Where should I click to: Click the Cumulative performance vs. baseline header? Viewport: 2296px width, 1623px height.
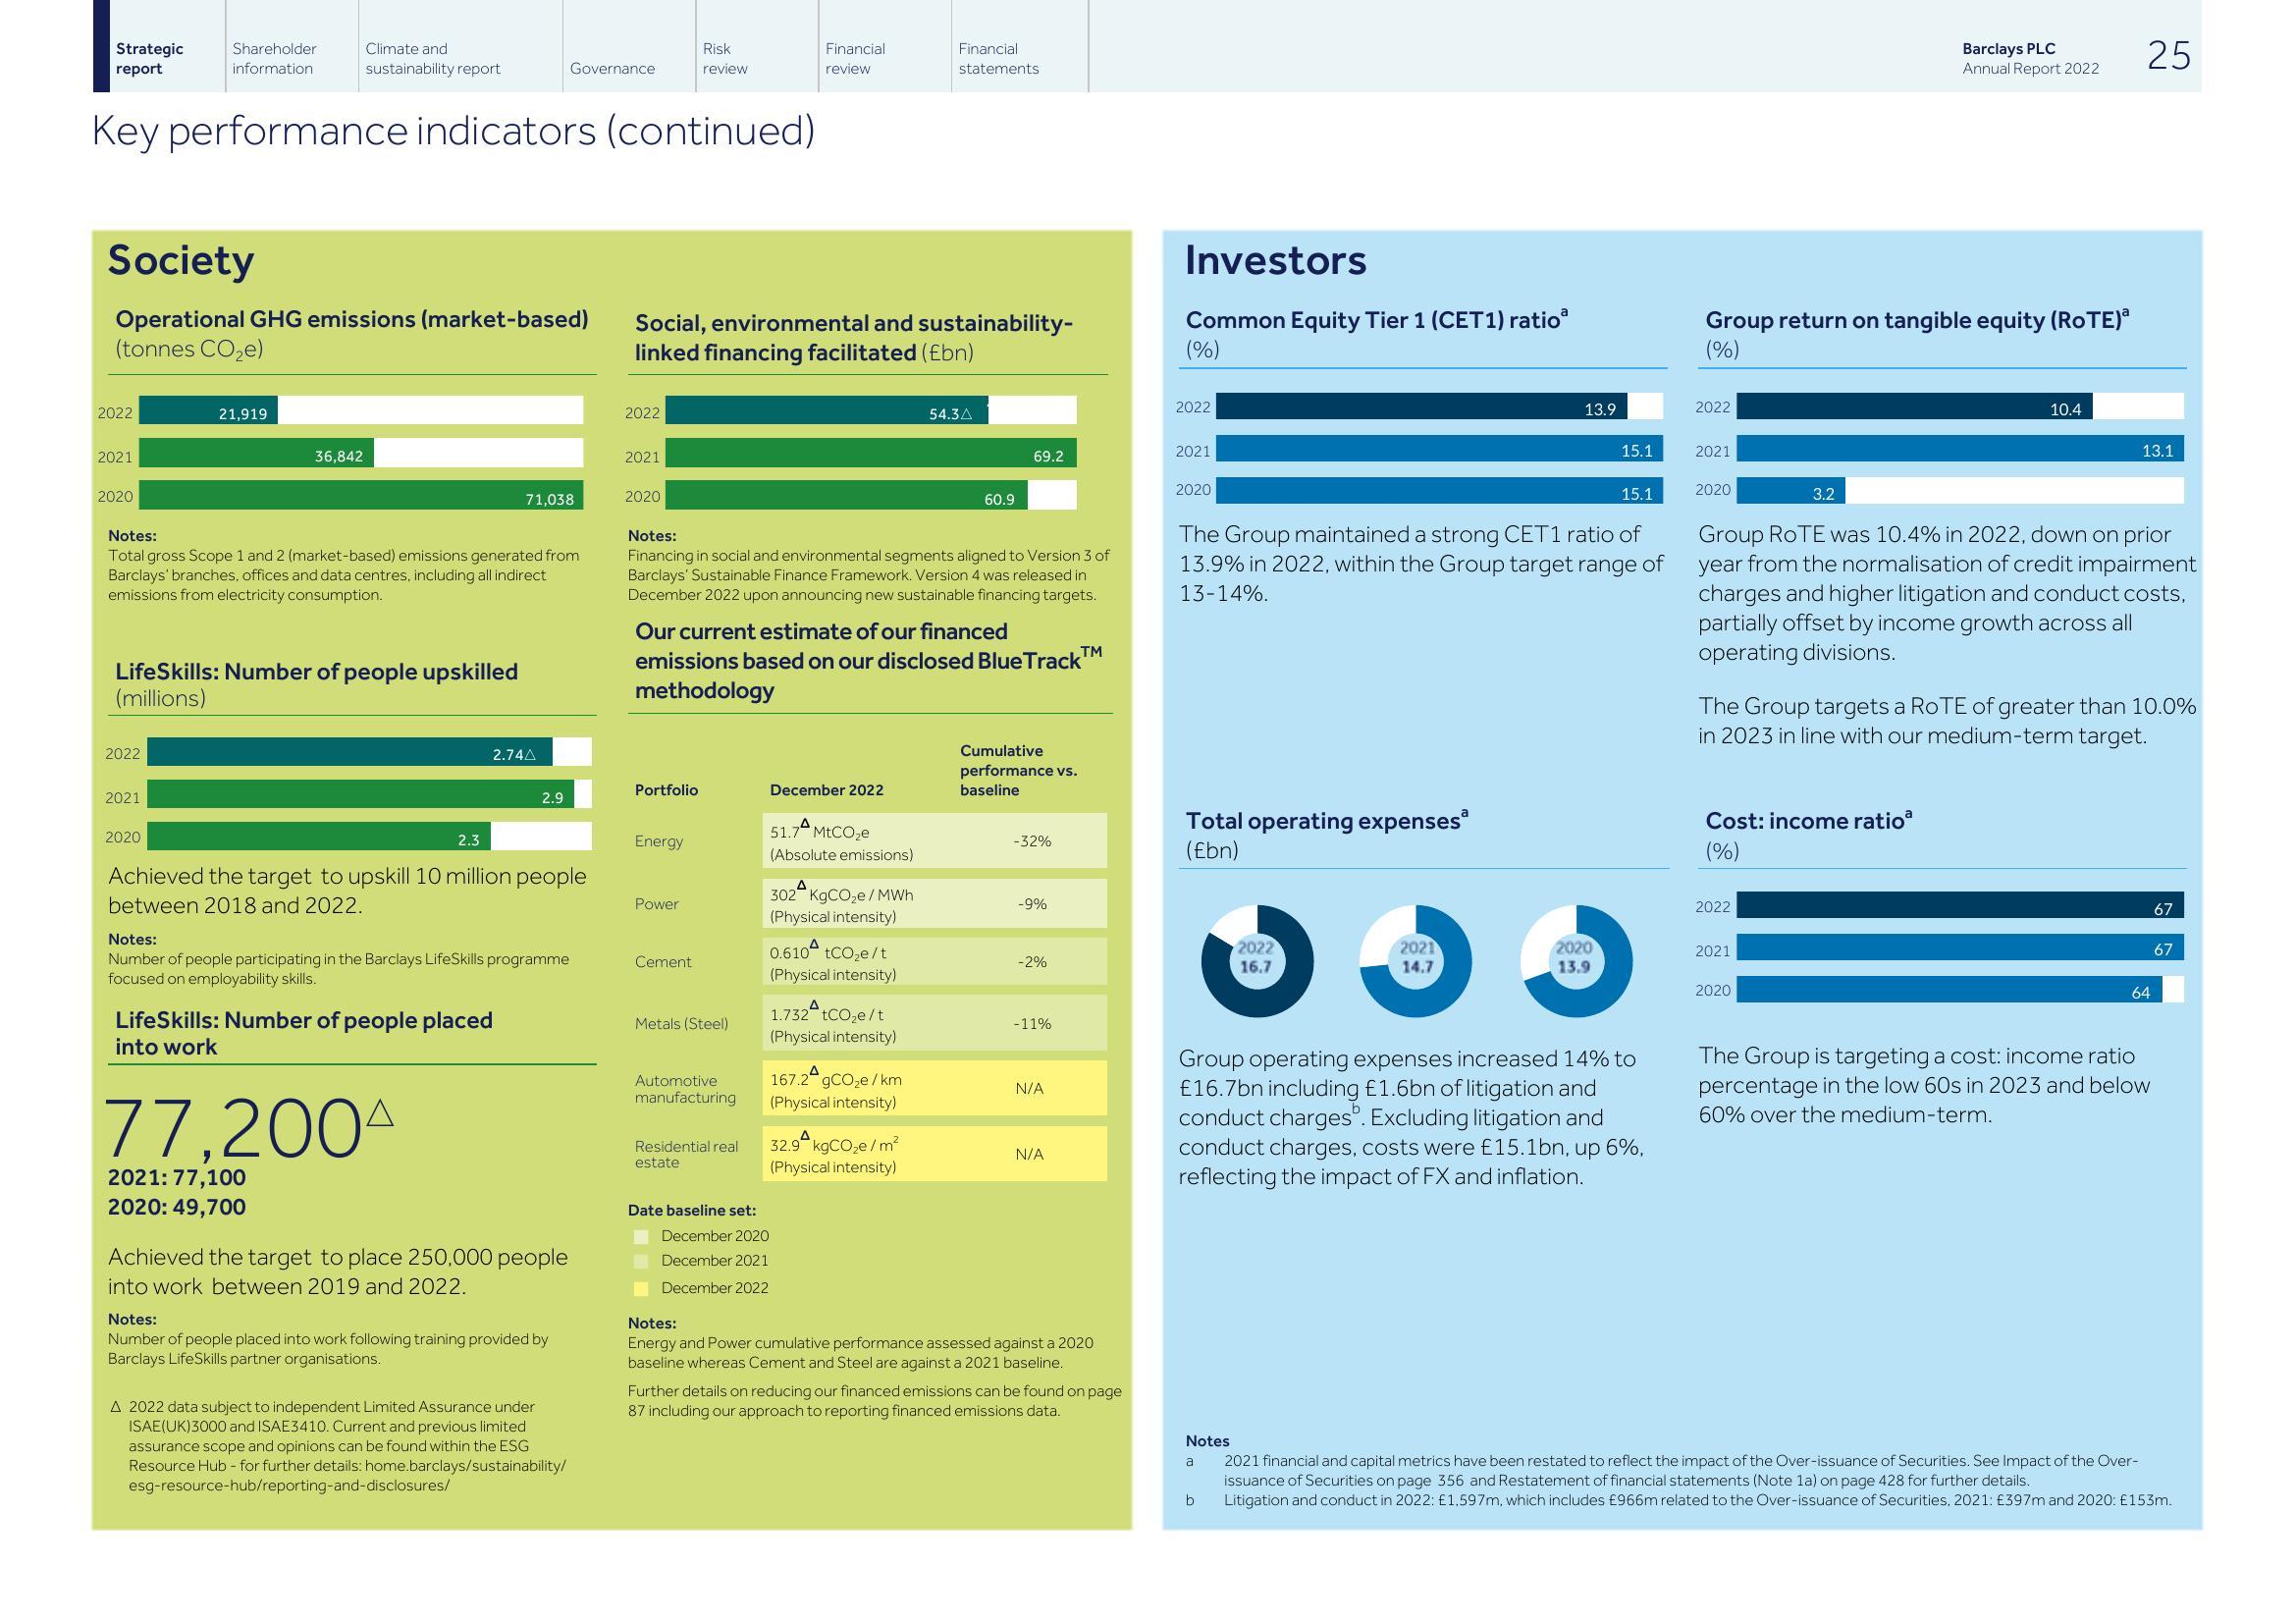(1018, 770)
